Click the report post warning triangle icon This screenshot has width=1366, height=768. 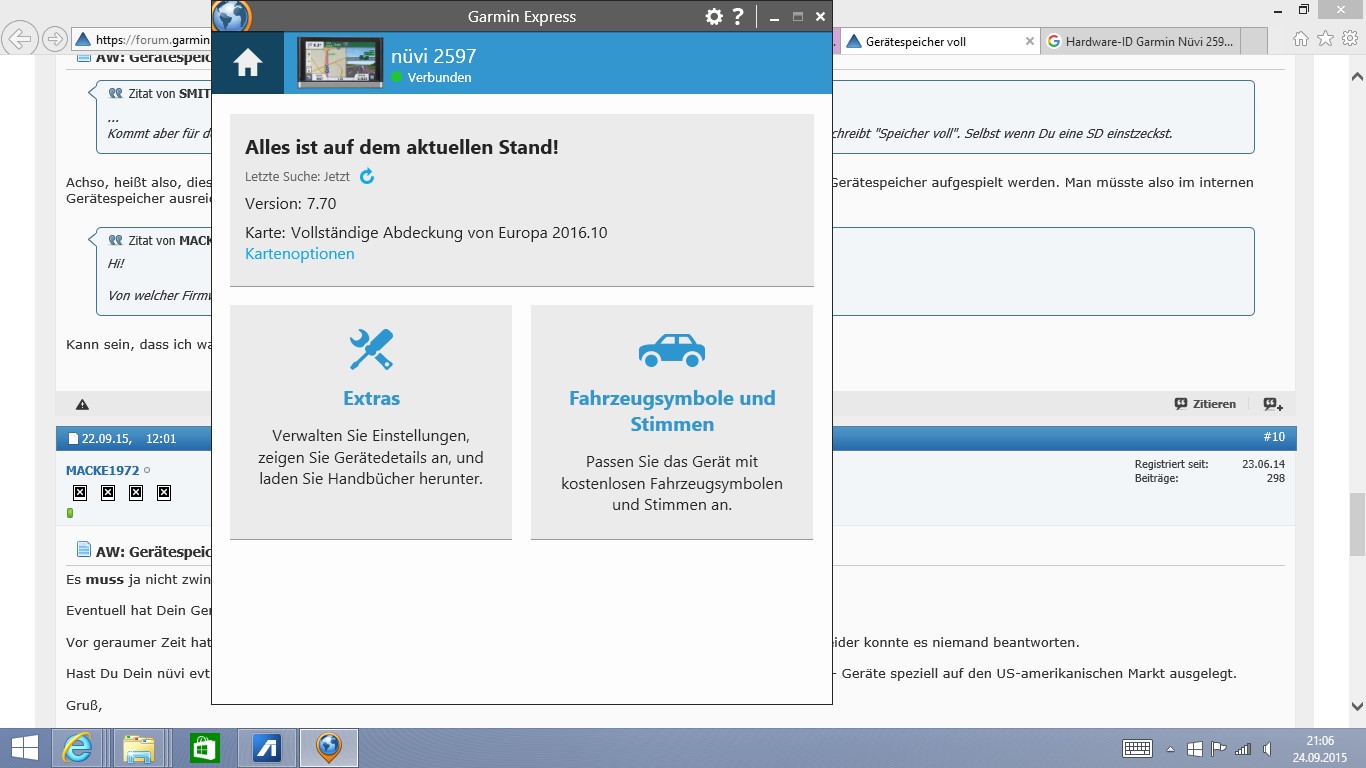(82, 404)
